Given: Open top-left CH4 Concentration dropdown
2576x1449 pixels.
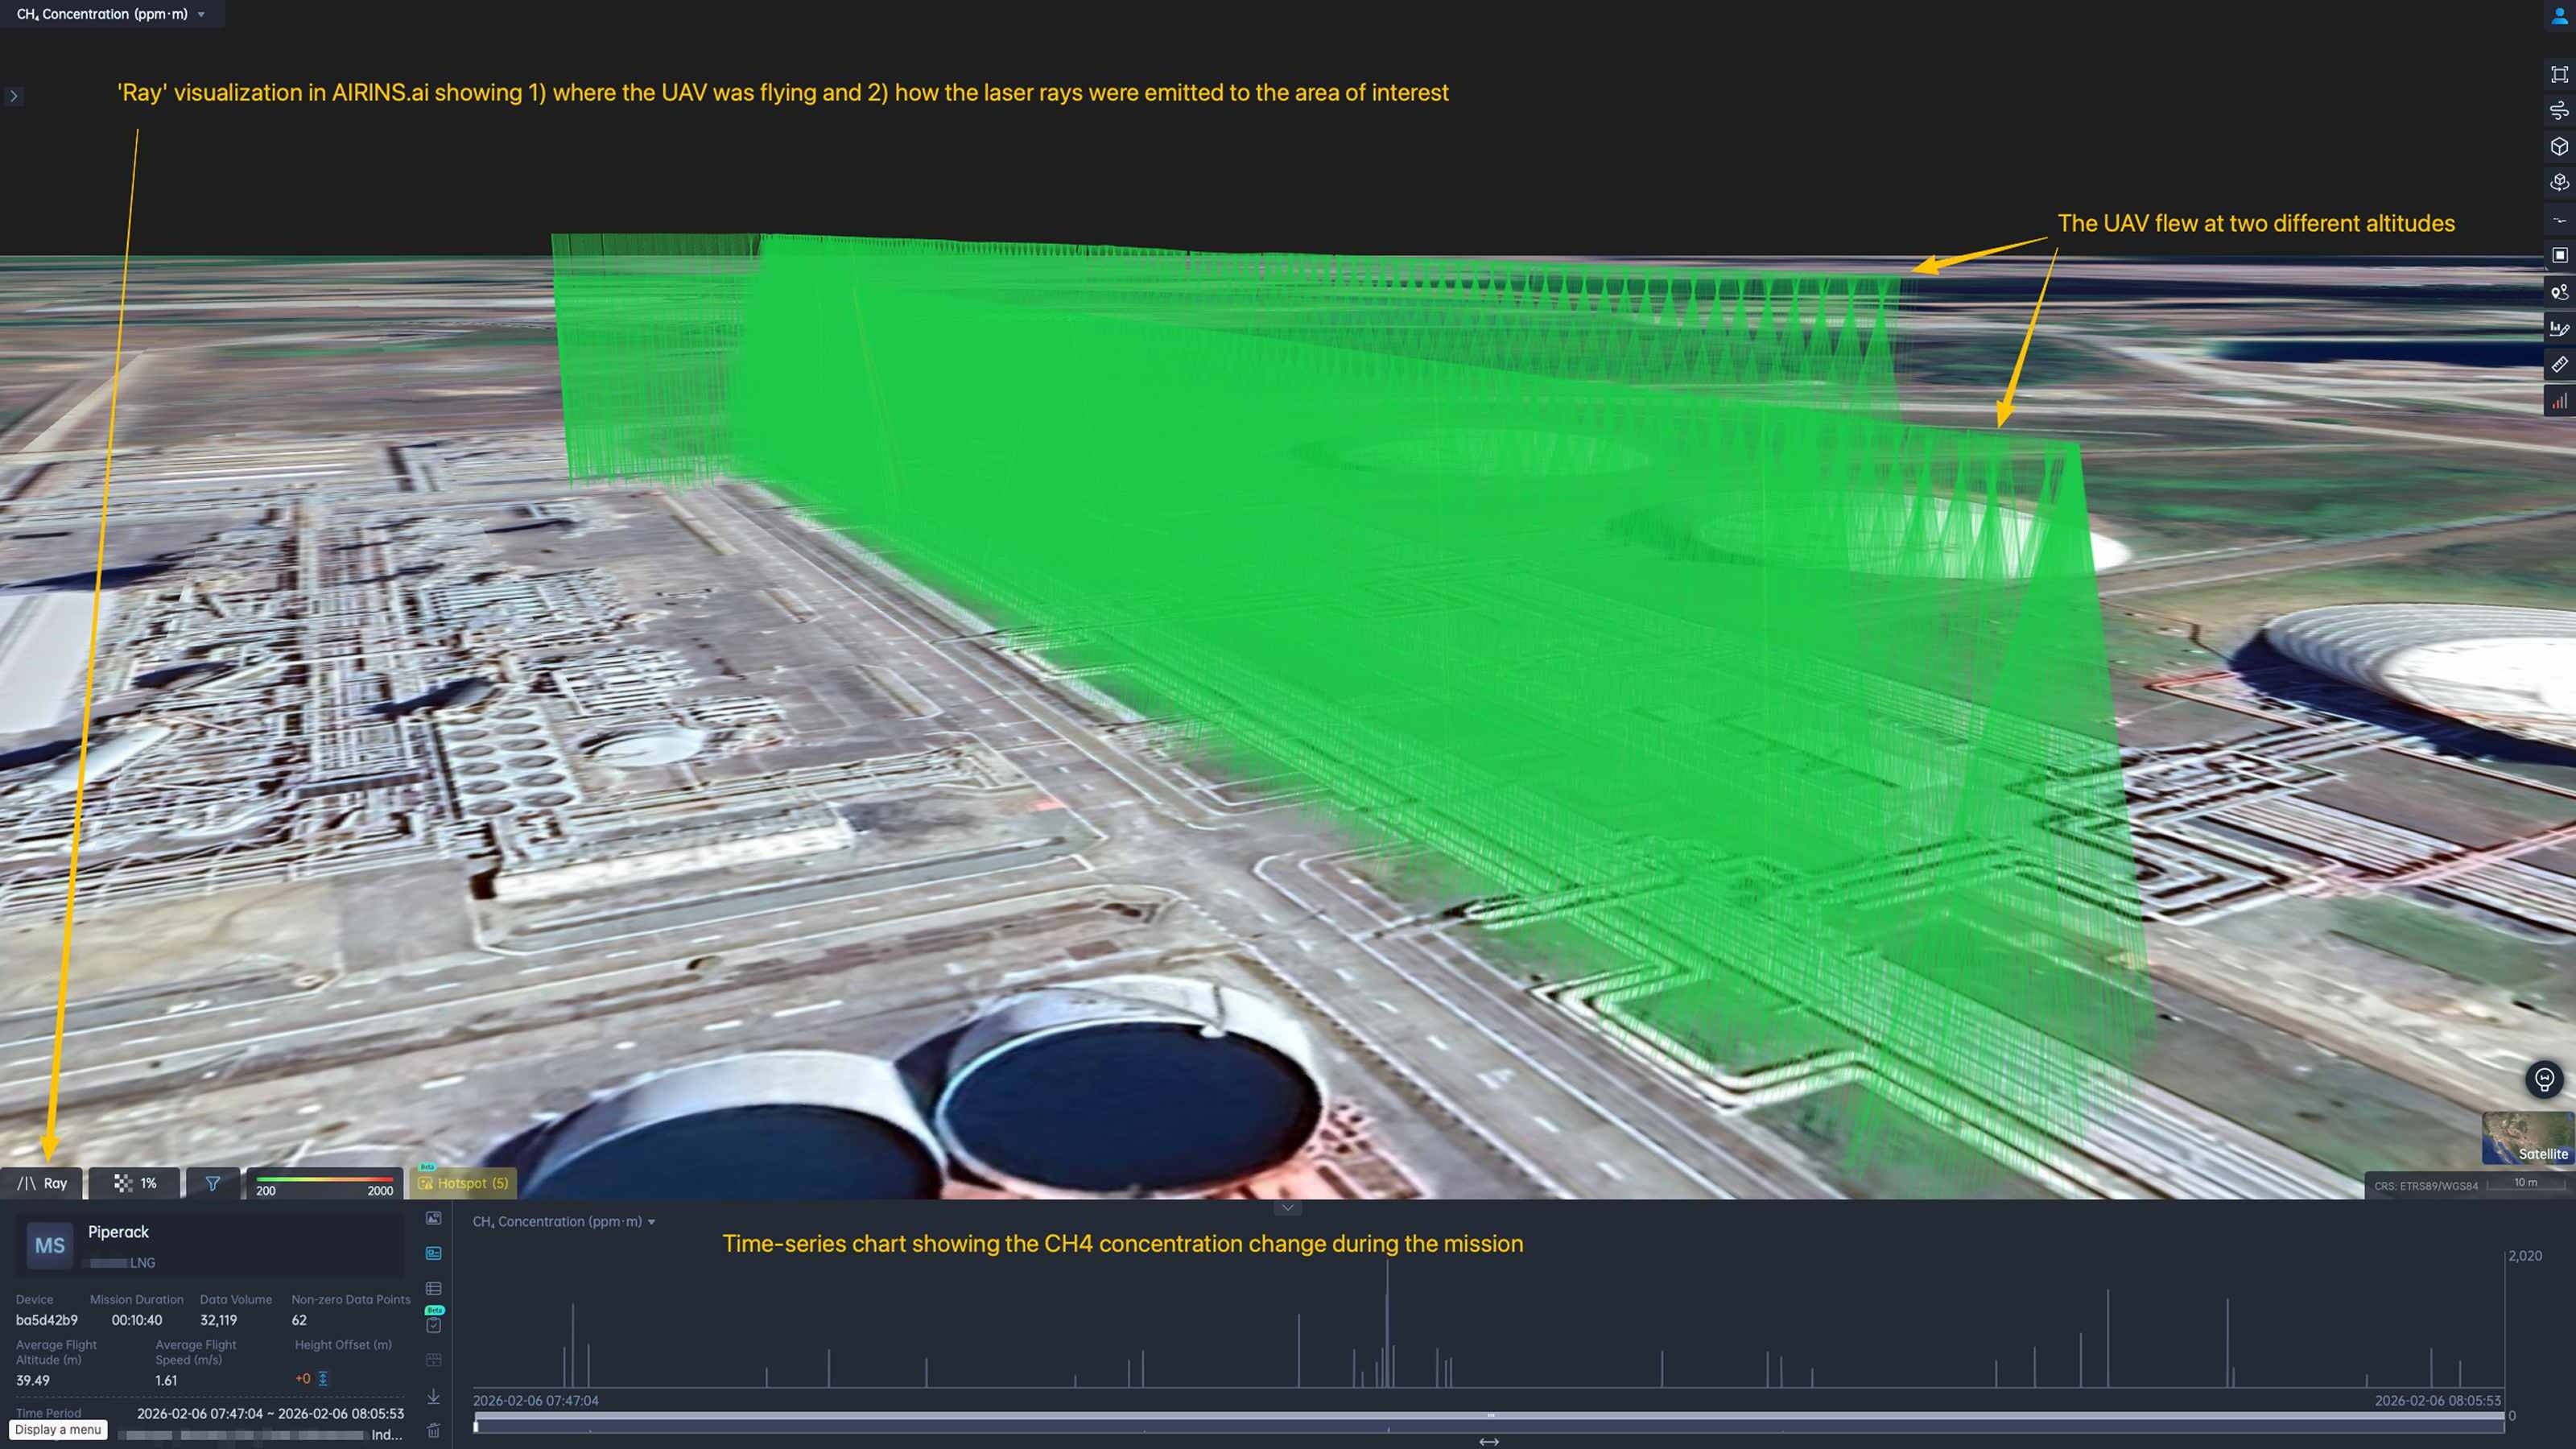Looking at the screenshot, I should tap(110, 14).
